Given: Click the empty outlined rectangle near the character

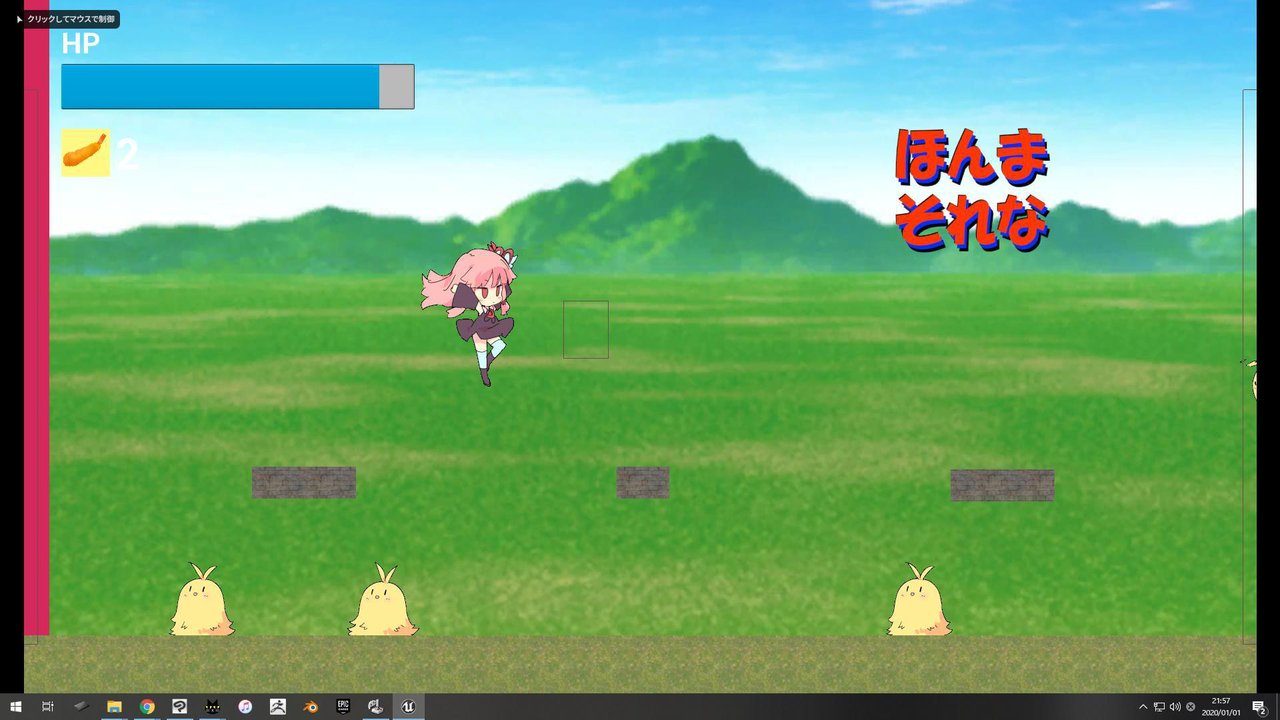Looking at the screenshot, I should click(x=586, y=329).
